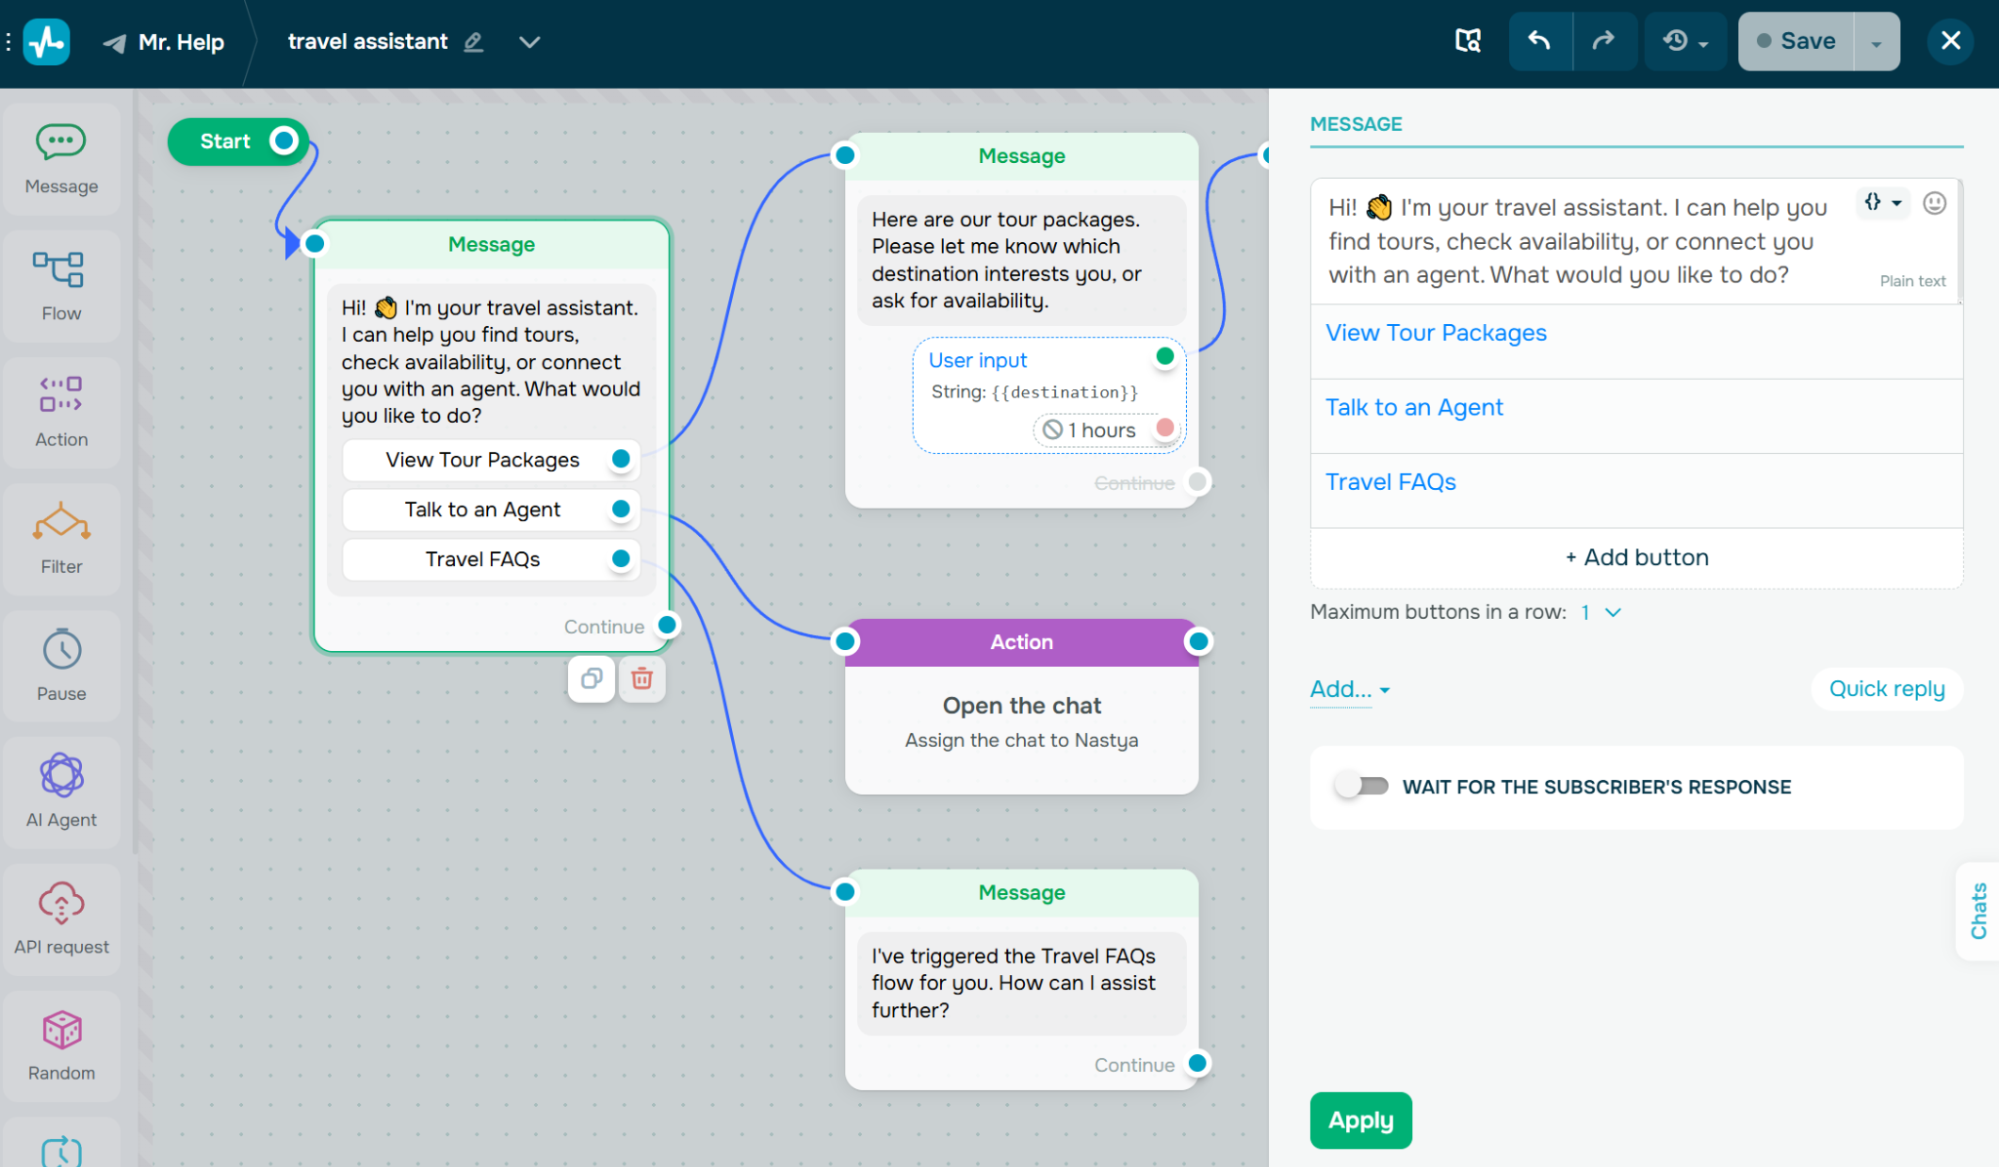Select the Flow block in the sidebar
This screenshot has height=1168, width=1999.
click(x=61, y=285)
